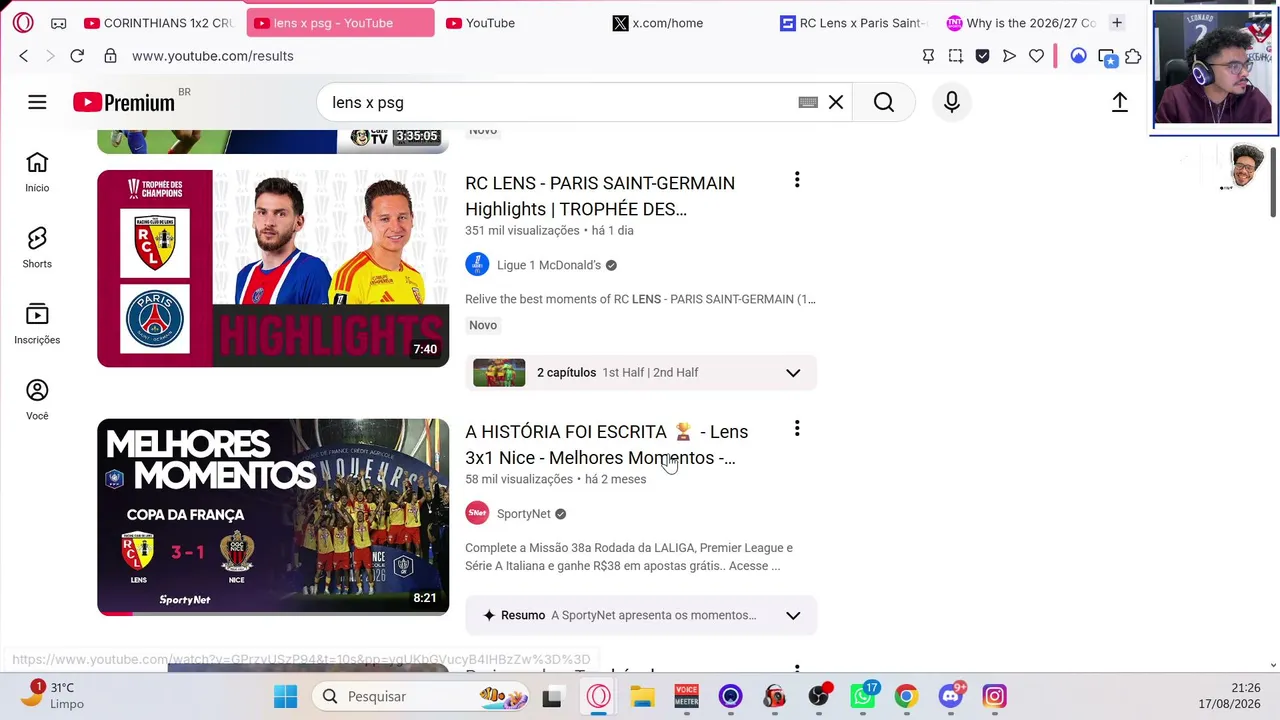Viewport: 1280px width, 720px height.
Task: Open the shield checkmark privacy icon
Action: [983, 56]
